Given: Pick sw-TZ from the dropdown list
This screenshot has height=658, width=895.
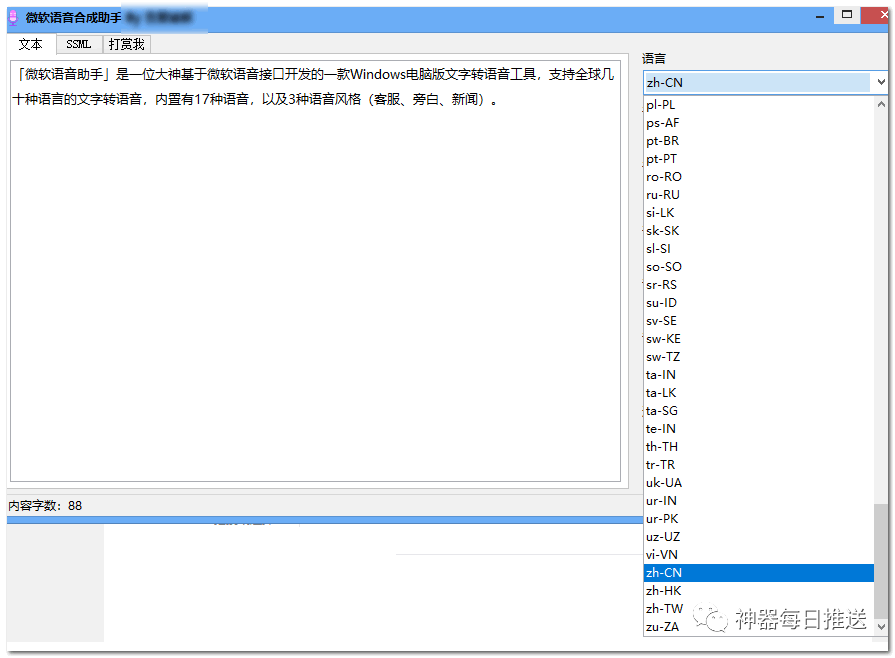Looking at the screenshot, I should coord(759,357).
